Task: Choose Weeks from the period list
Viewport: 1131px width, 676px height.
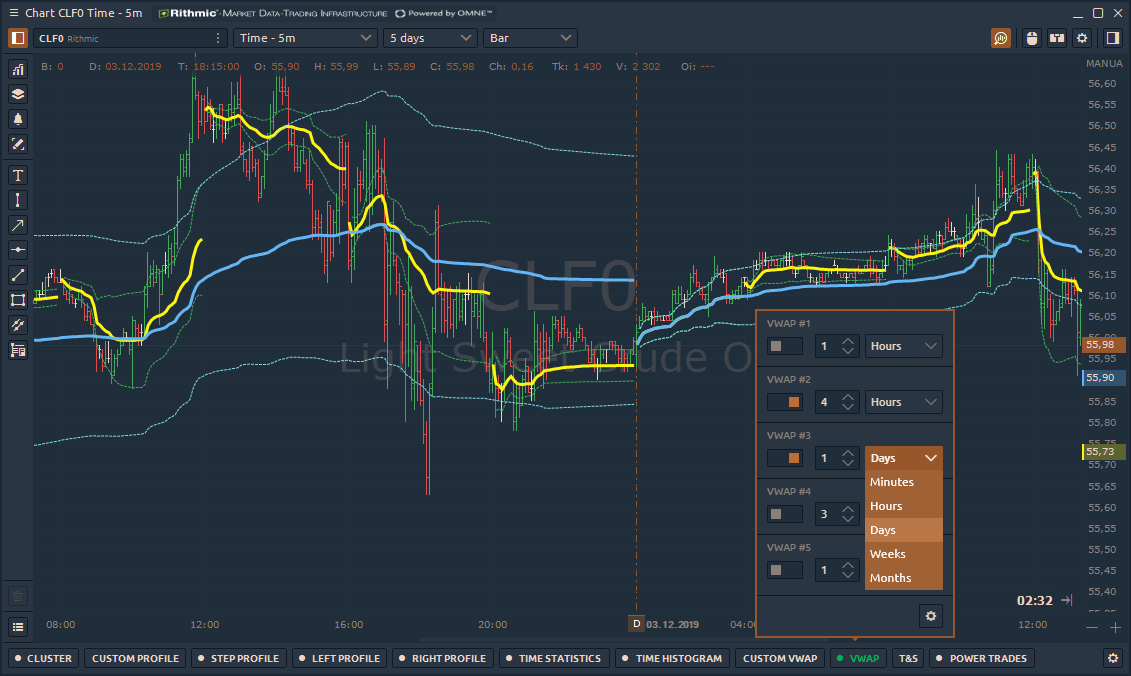Action: click(x=888, y=554)
